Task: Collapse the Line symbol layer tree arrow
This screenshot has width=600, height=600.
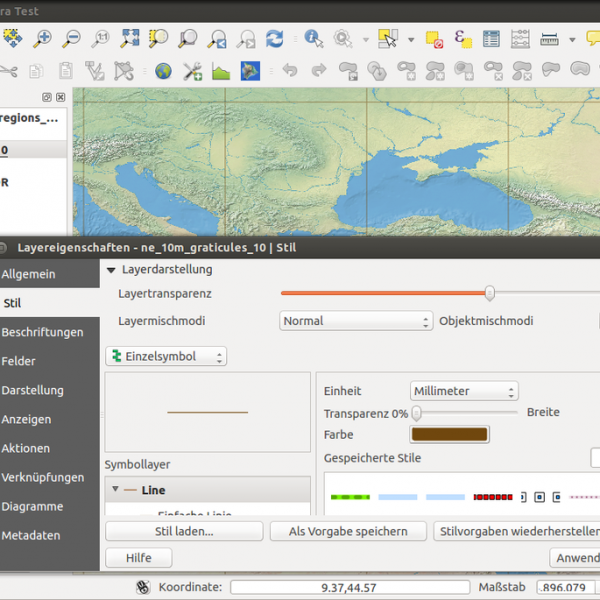Action: click(115, 489)
